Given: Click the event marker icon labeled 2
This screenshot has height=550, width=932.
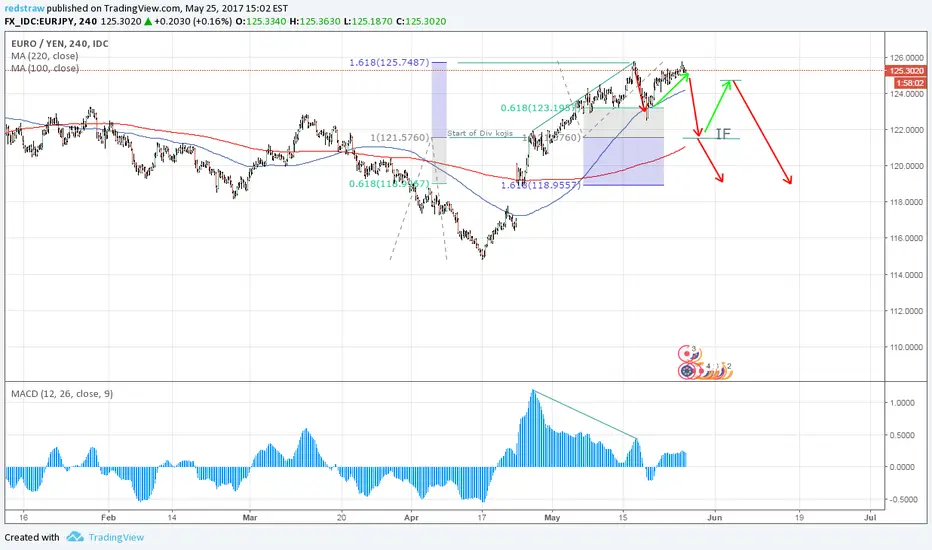Looking at the screenshot, I should pyautogui.click(x=726, y=370).
